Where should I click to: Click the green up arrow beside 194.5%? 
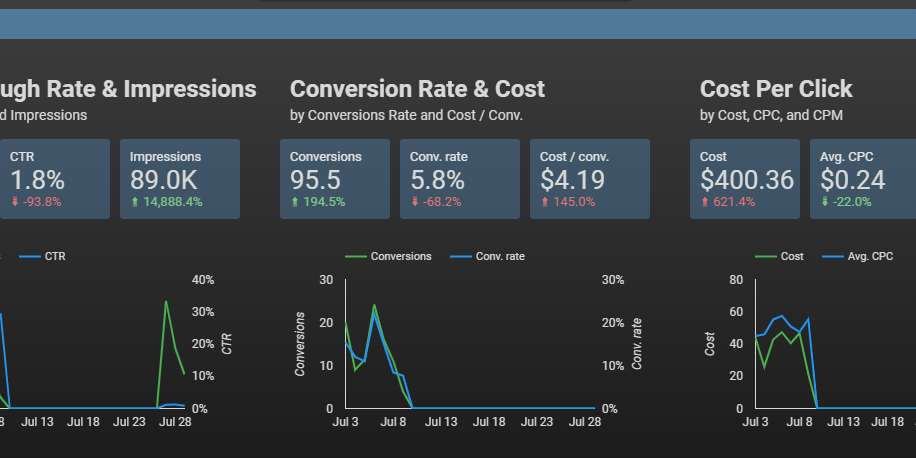click(295, 201)
